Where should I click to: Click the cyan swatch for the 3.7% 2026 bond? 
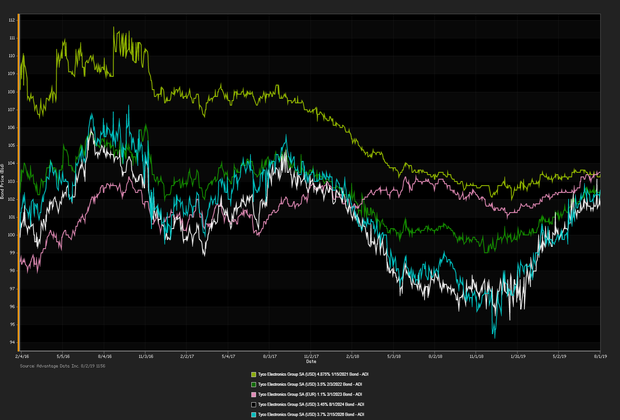point(253,415)
